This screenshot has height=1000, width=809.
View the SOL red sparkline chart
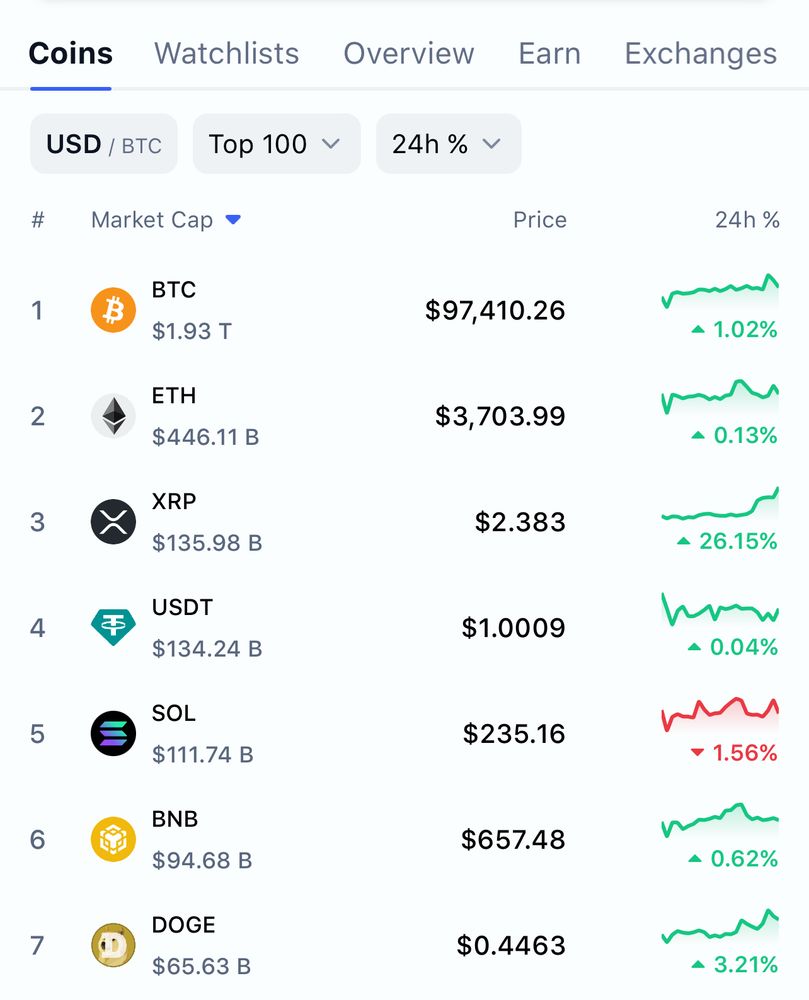720,714
